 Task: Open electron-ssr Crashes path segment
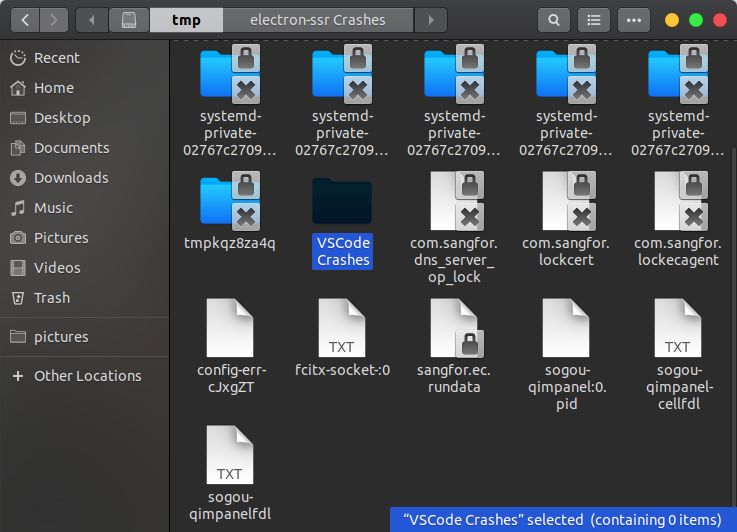pyautogui.click(x=318, y=20)
